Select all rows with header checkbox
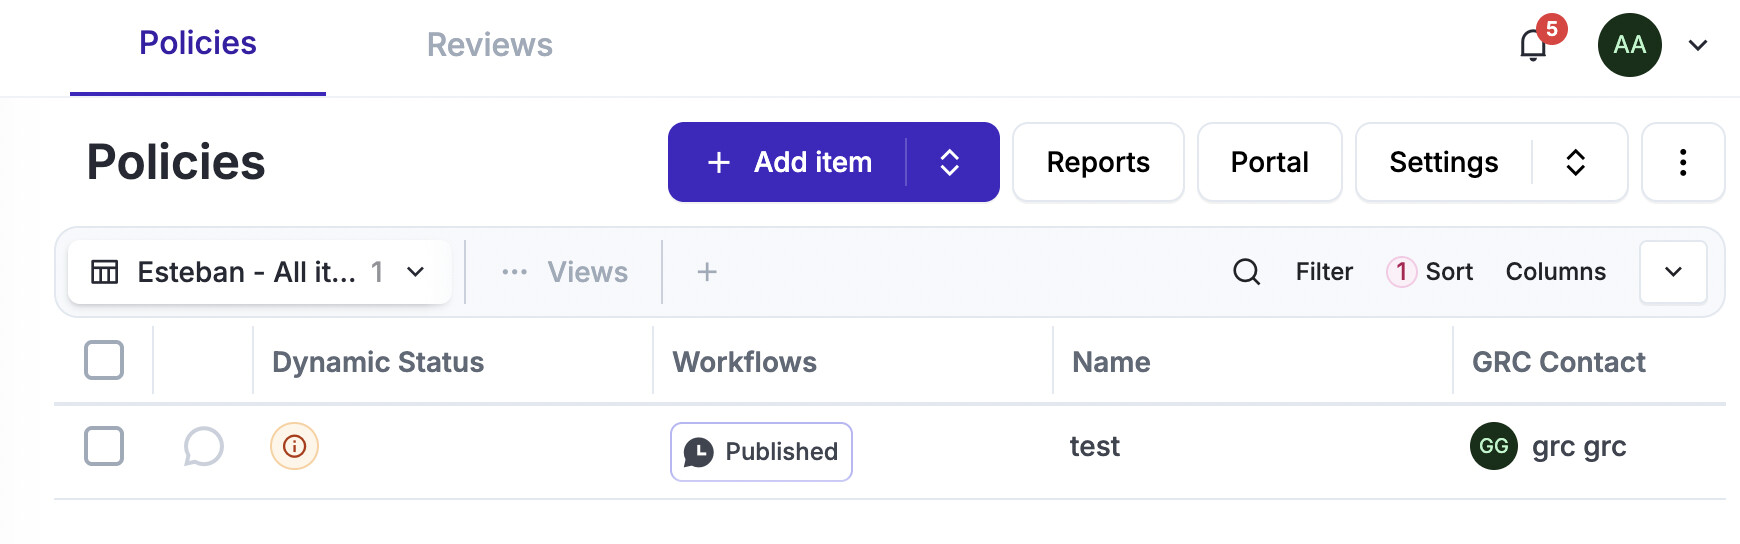1740x544 pixels. tap(104, 360)
